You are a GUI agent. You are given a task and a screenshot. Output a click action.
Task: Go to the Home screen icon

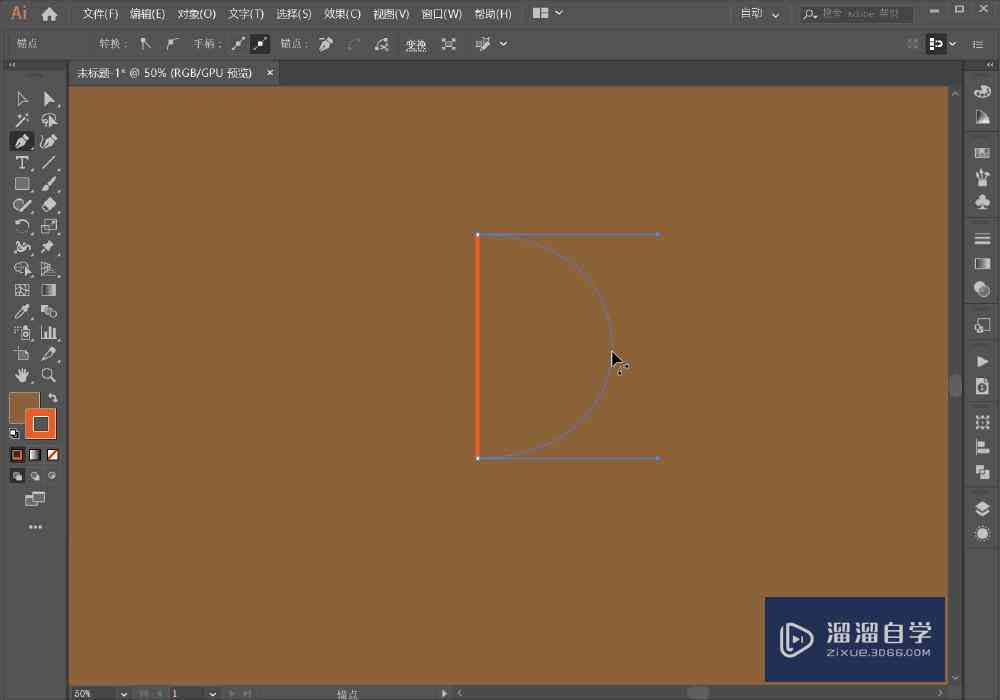(x=49, y=13)
